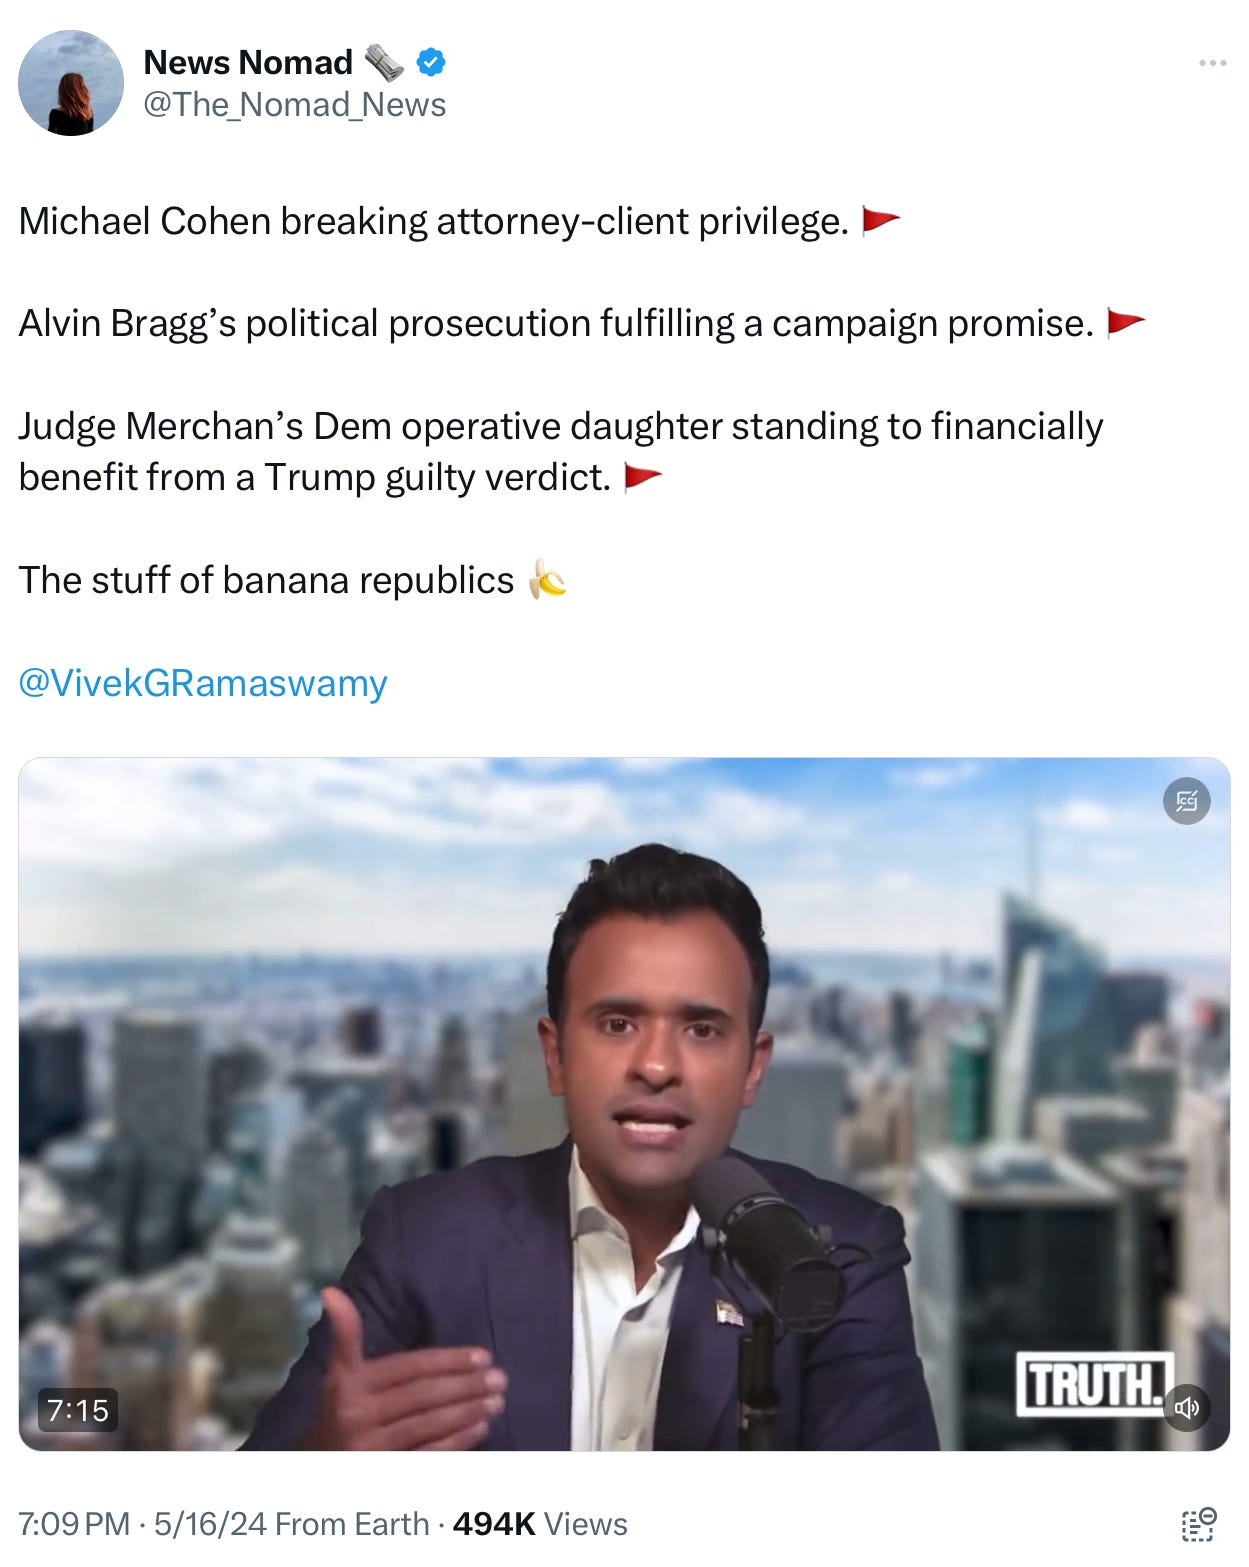Click the post details icon beside views
The width and height of the screenshot is (1249, 1567).
pos(1198,1524)
